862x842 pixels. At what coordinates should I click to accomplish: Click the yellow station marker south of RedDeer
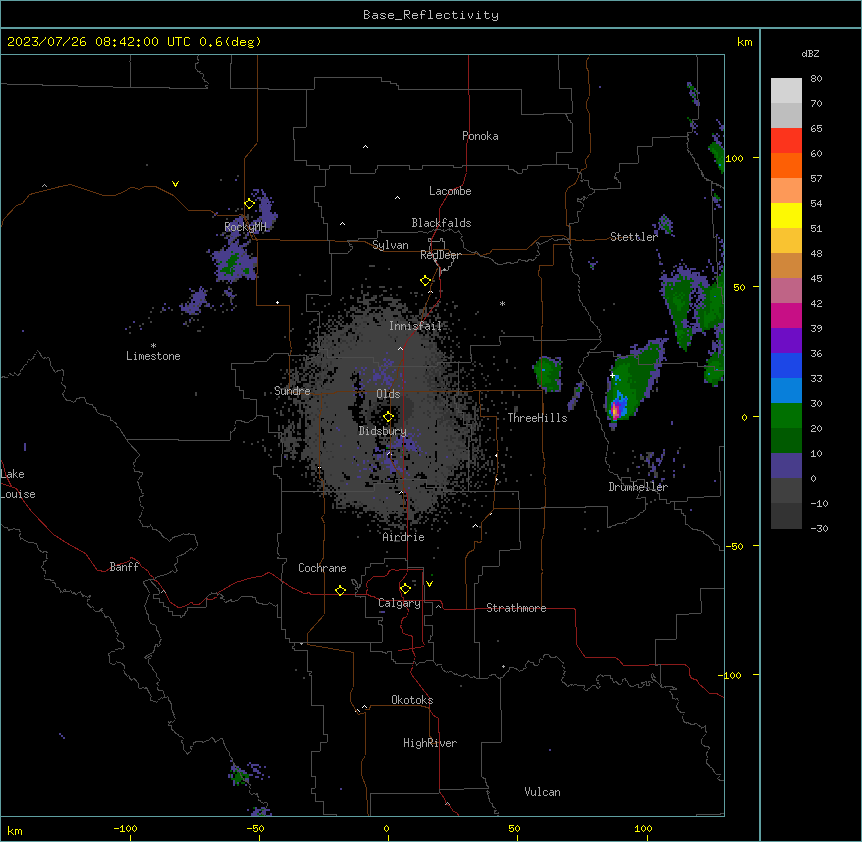coord(425,281)
